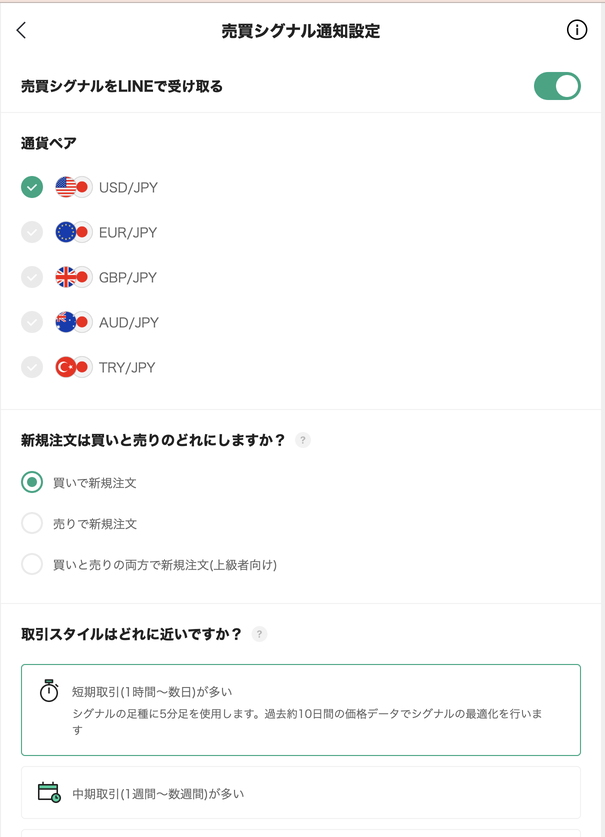The height and width of the screenshot is (837, 605).
Task: Check the GBP/JPY currency pair
Action: (x=31, y=277)
